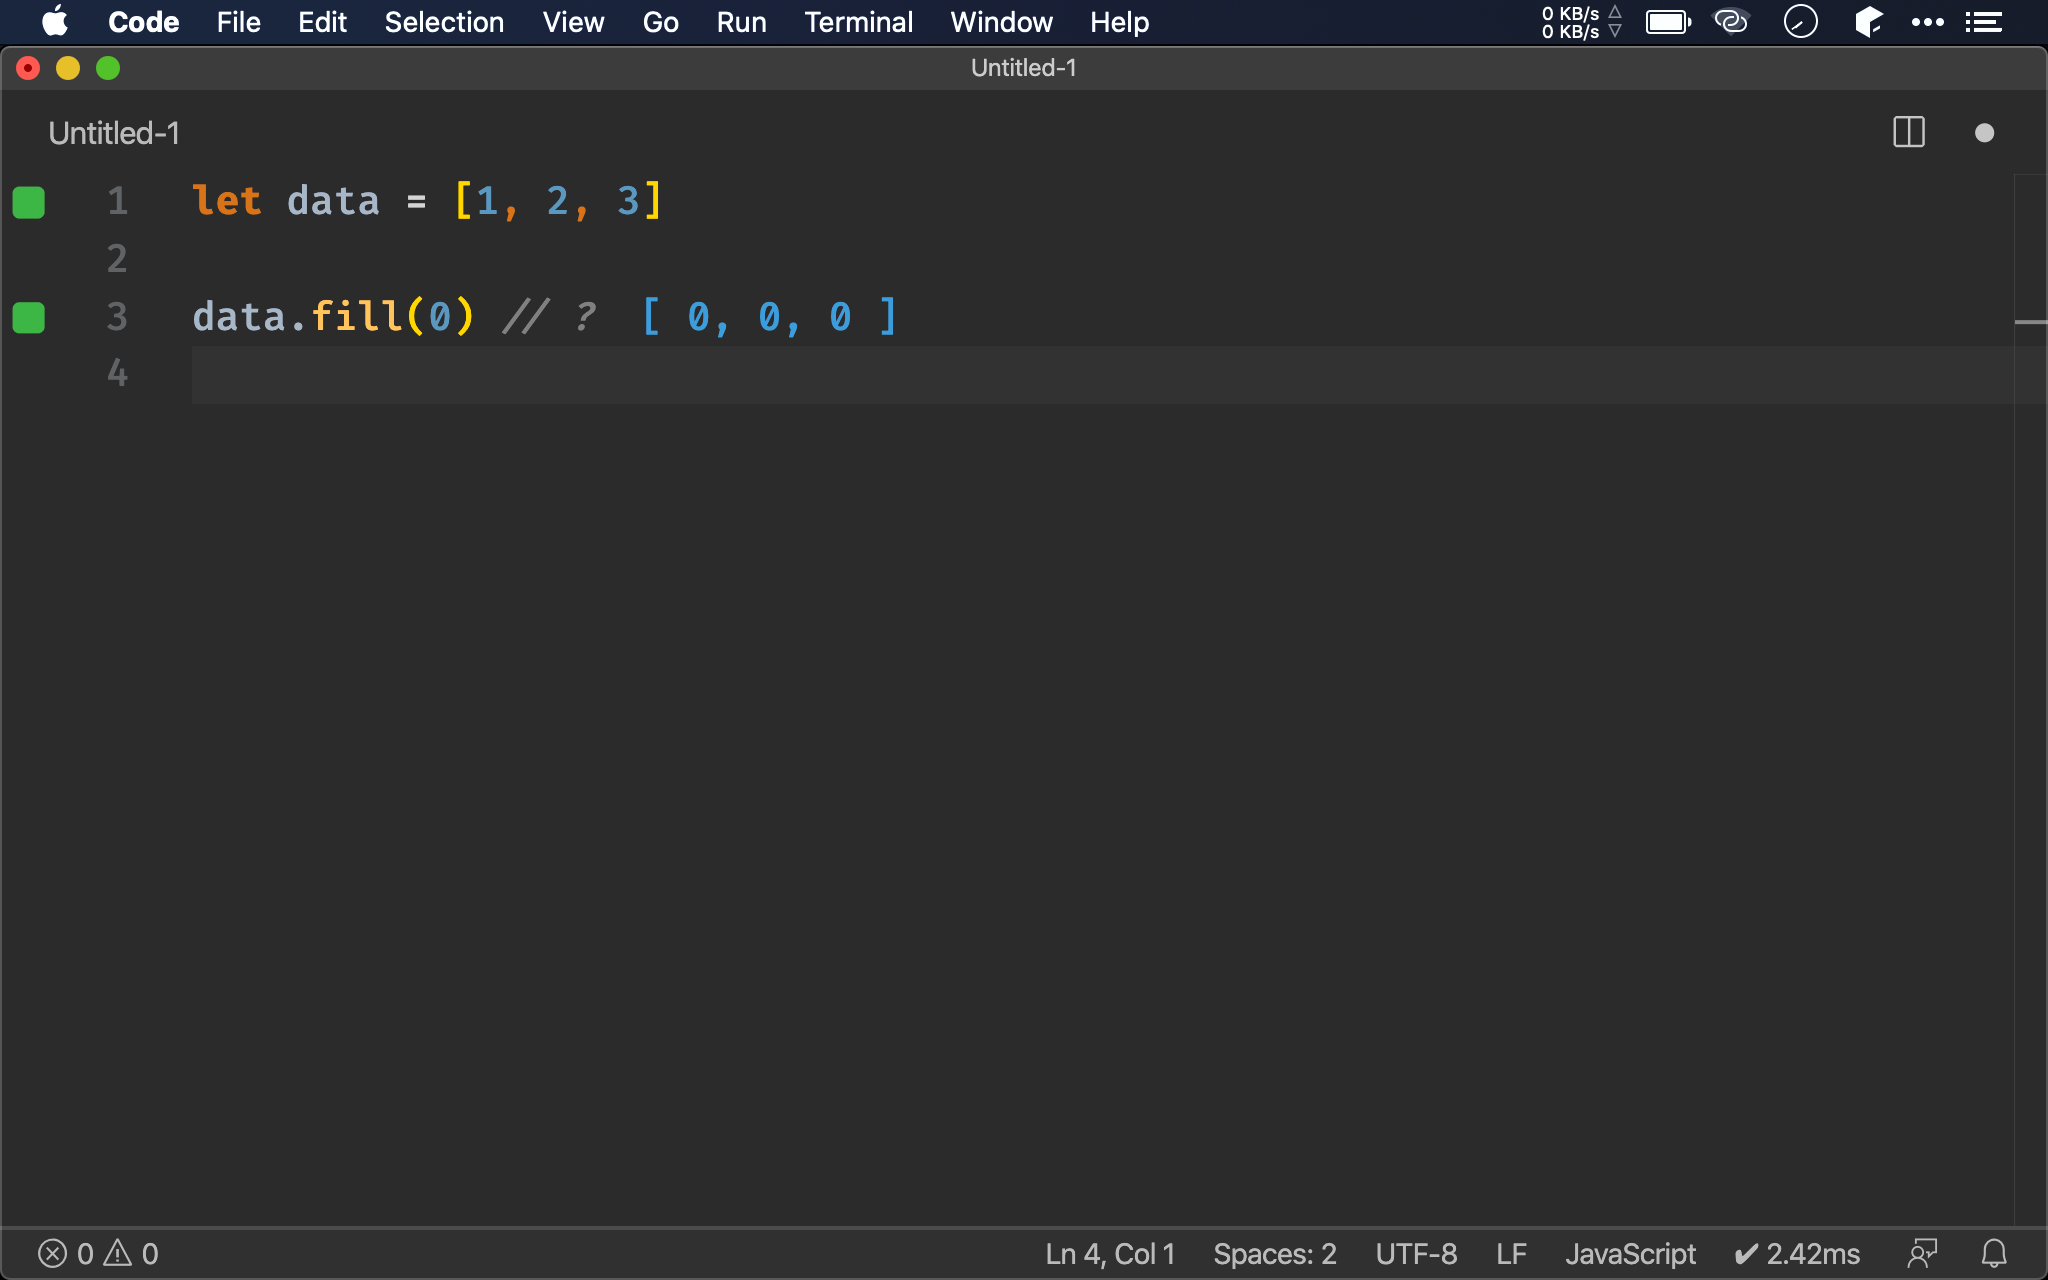Click the split editor icon
The image size is (2048, 1280).
(1909, 131)
